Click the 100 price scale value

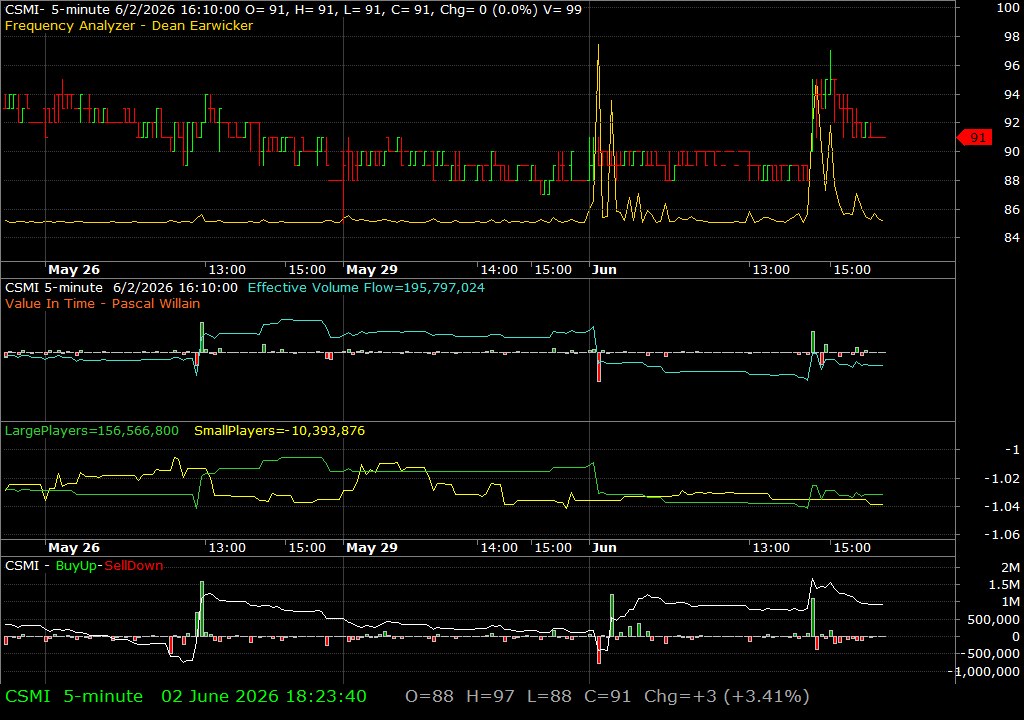click(x=1008, y=8)
